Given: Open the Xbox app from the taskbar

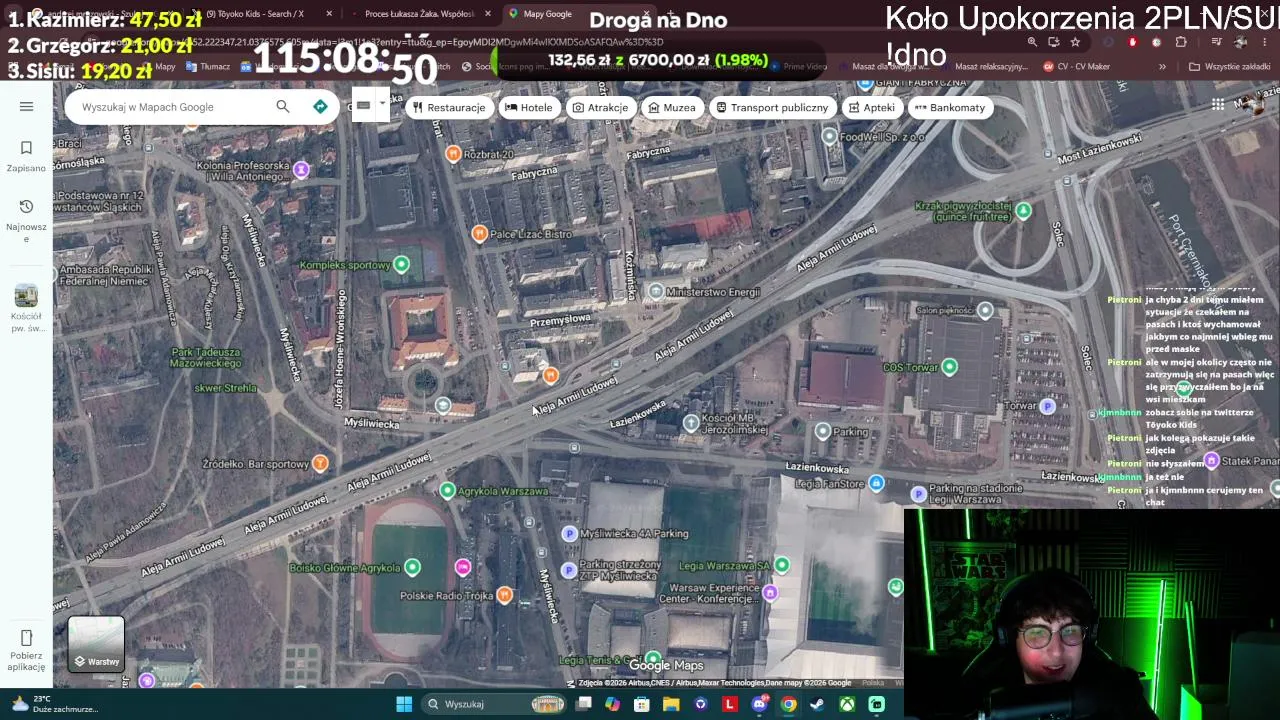Looking at the screenshot, I should pos(847,704).
